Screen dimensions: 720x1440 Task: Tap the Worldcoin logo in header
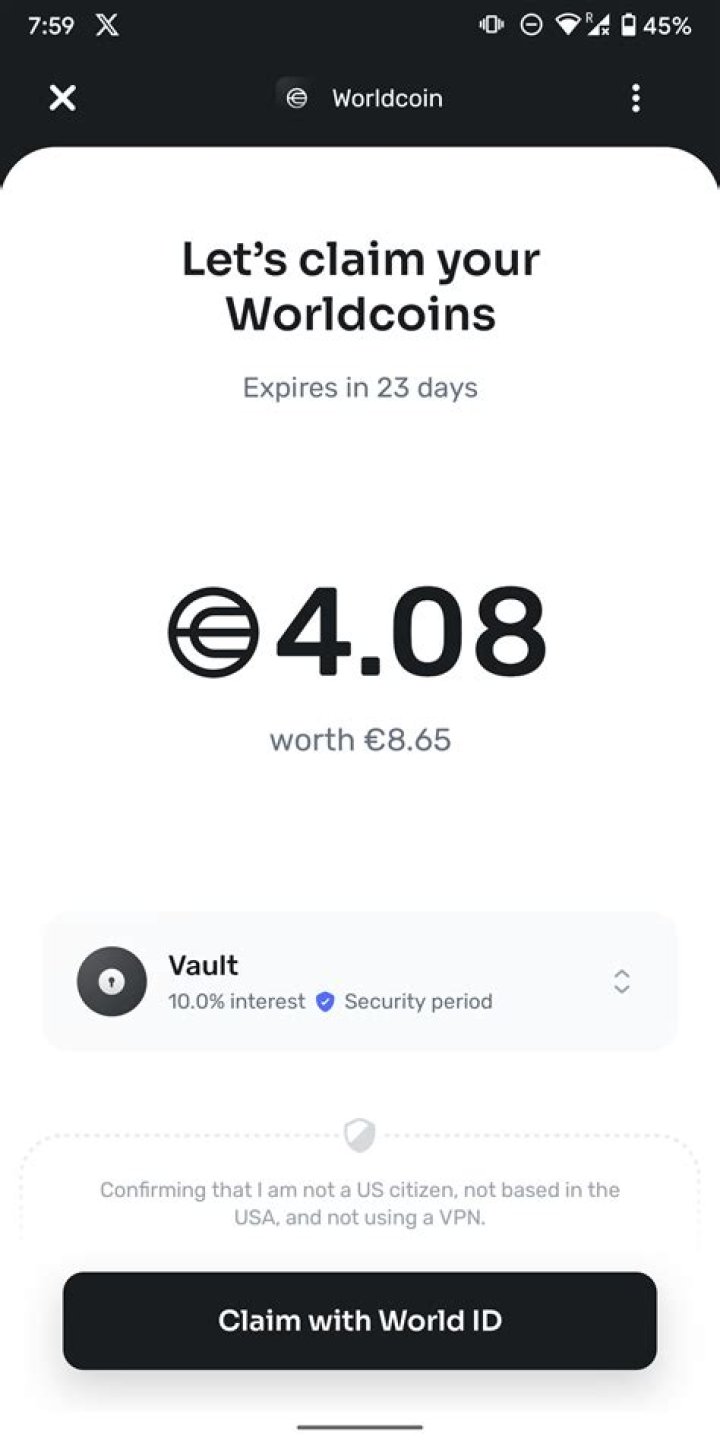tap(296, 98)
